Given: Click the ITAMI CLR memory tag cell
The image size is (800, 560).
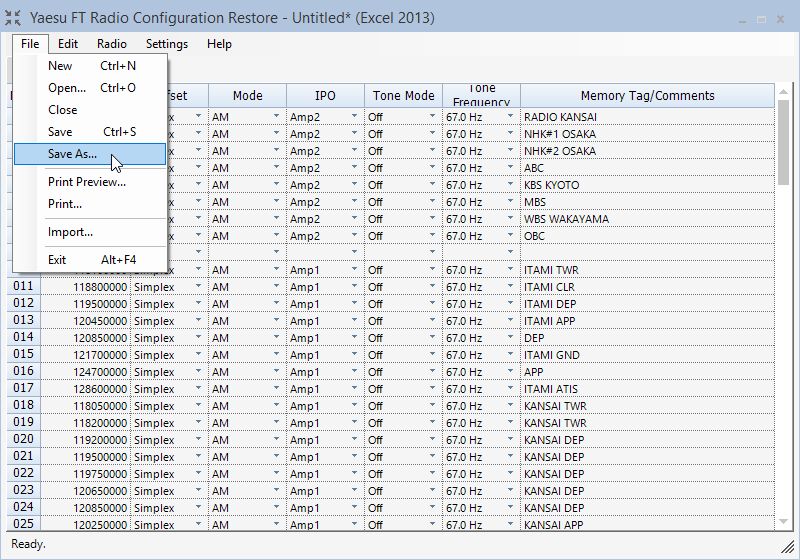Looking at the screenshot, I should click(x=647, y=287).
